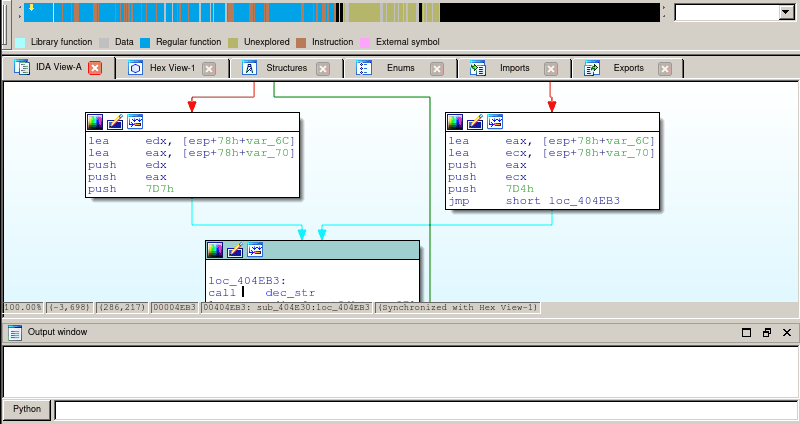Image resolution: width=800 pixels, height=424 pixels.
Task: Click var_70 in the lea ecx line
Action: [629, 153]
